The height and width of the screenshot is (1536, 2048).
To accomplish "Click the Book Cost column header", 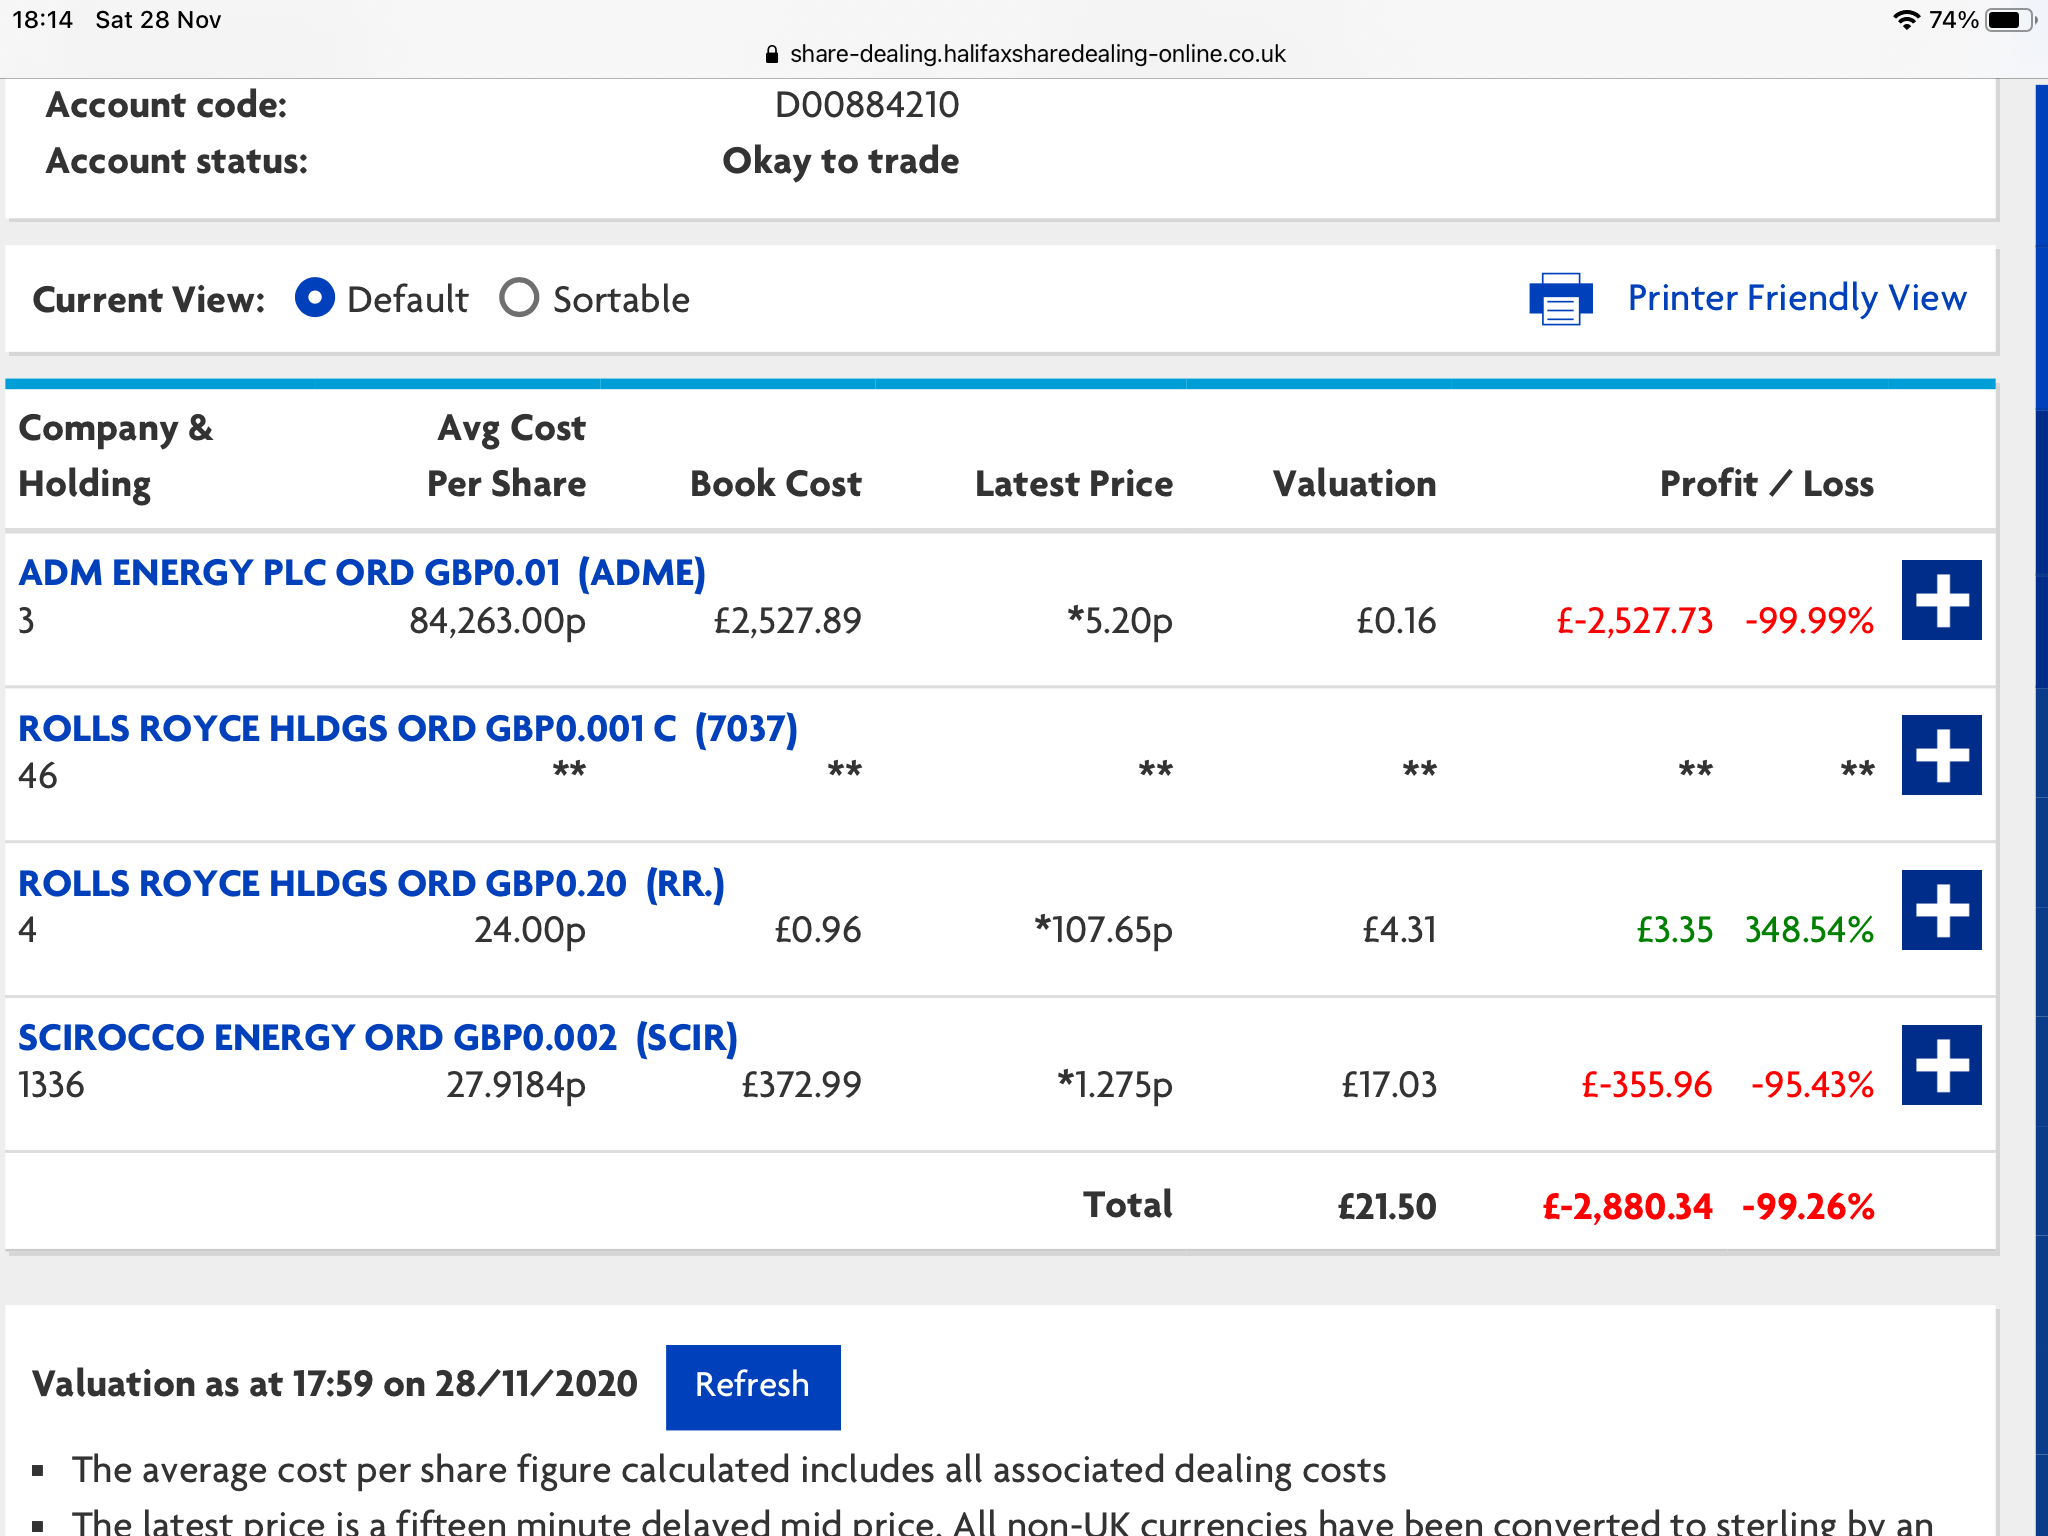I will [776, 484].
